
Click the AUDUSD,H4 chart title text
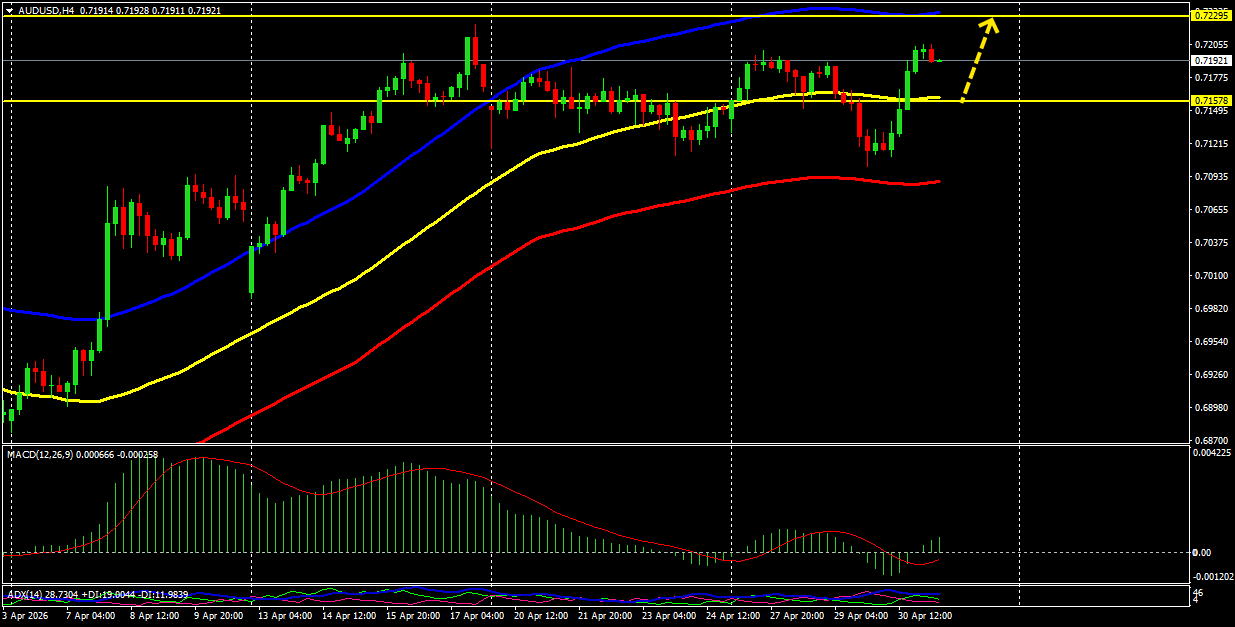[46, 10]
